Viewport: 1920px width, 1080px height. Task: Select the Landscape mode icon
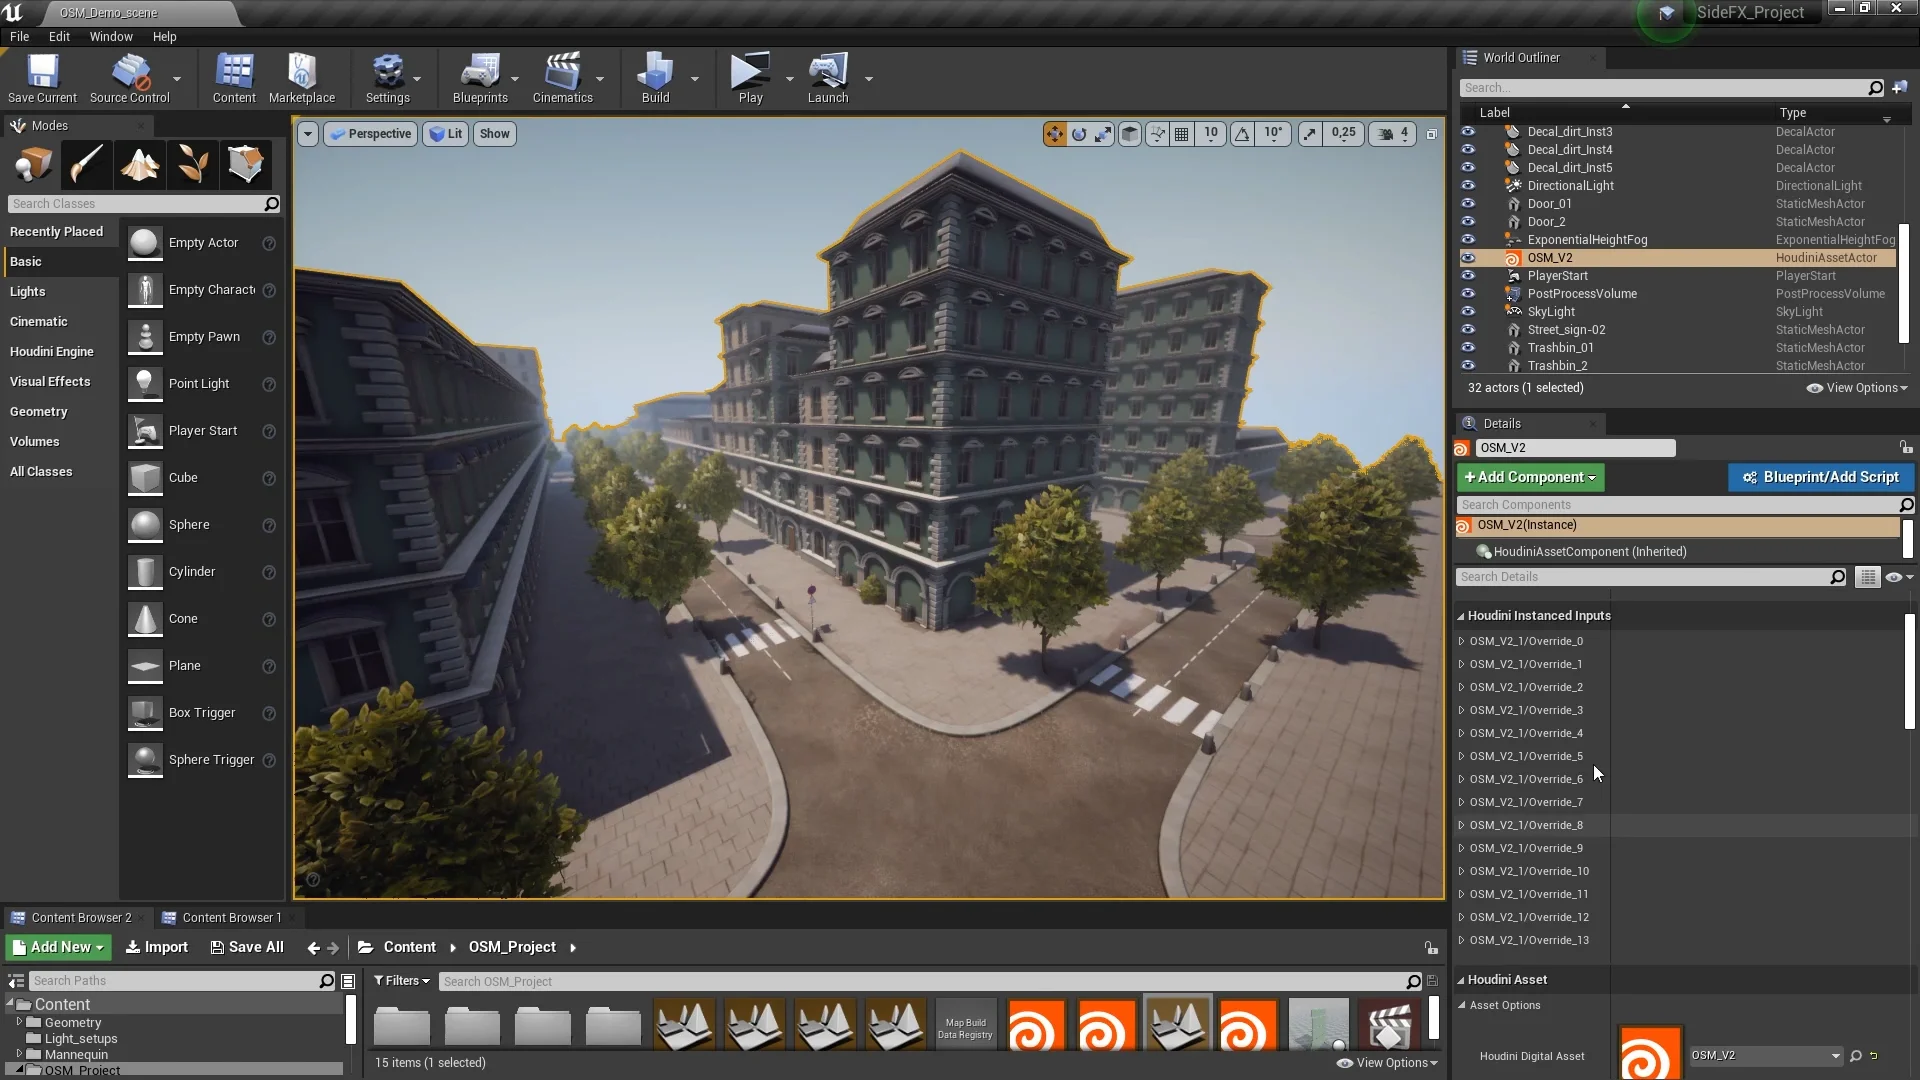click(x=139, y=164)
